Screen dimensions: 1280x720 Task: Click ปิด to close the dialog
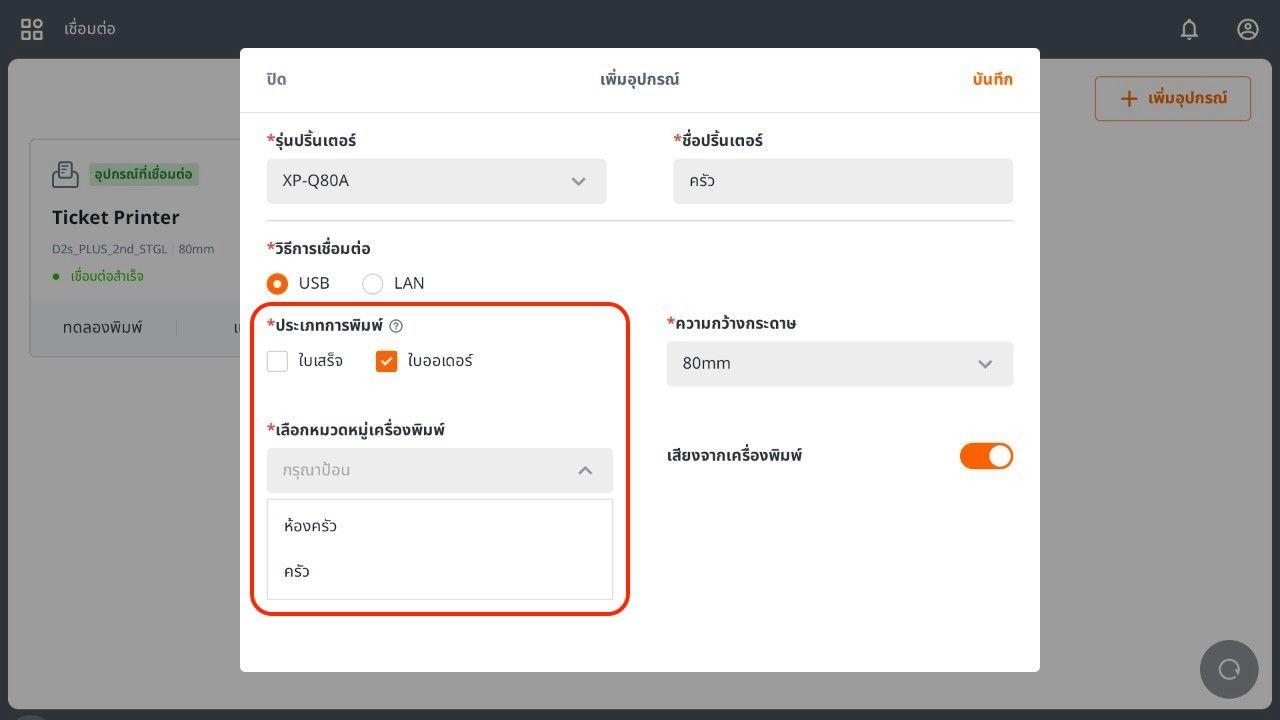[277, 80]
